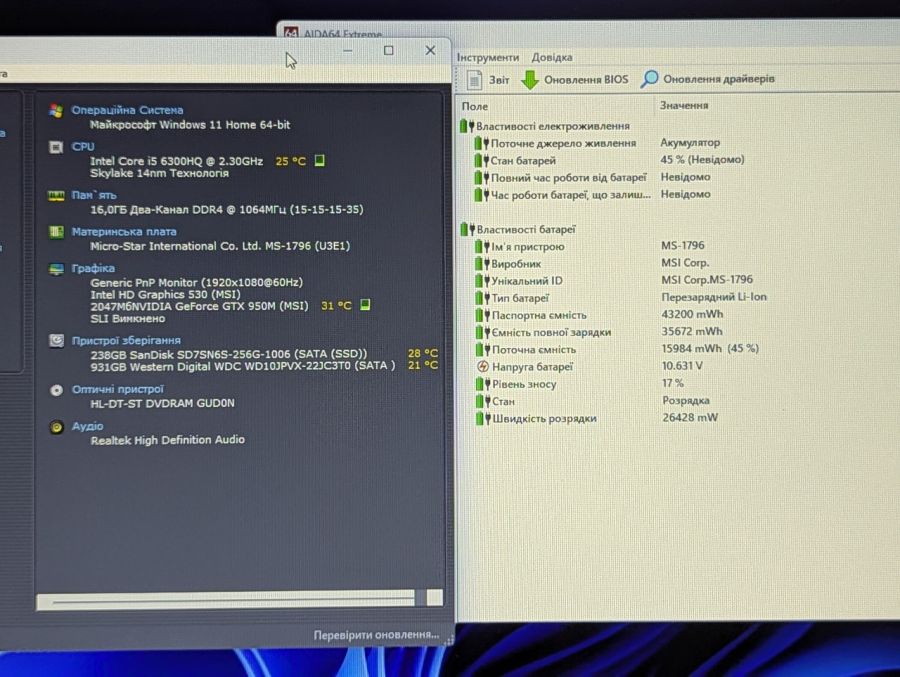The height and width of the screenshot is (677, 900).
Task: Click the Значення column header in AIDA64
Action: pyautogui.click(x=684, y=106)
